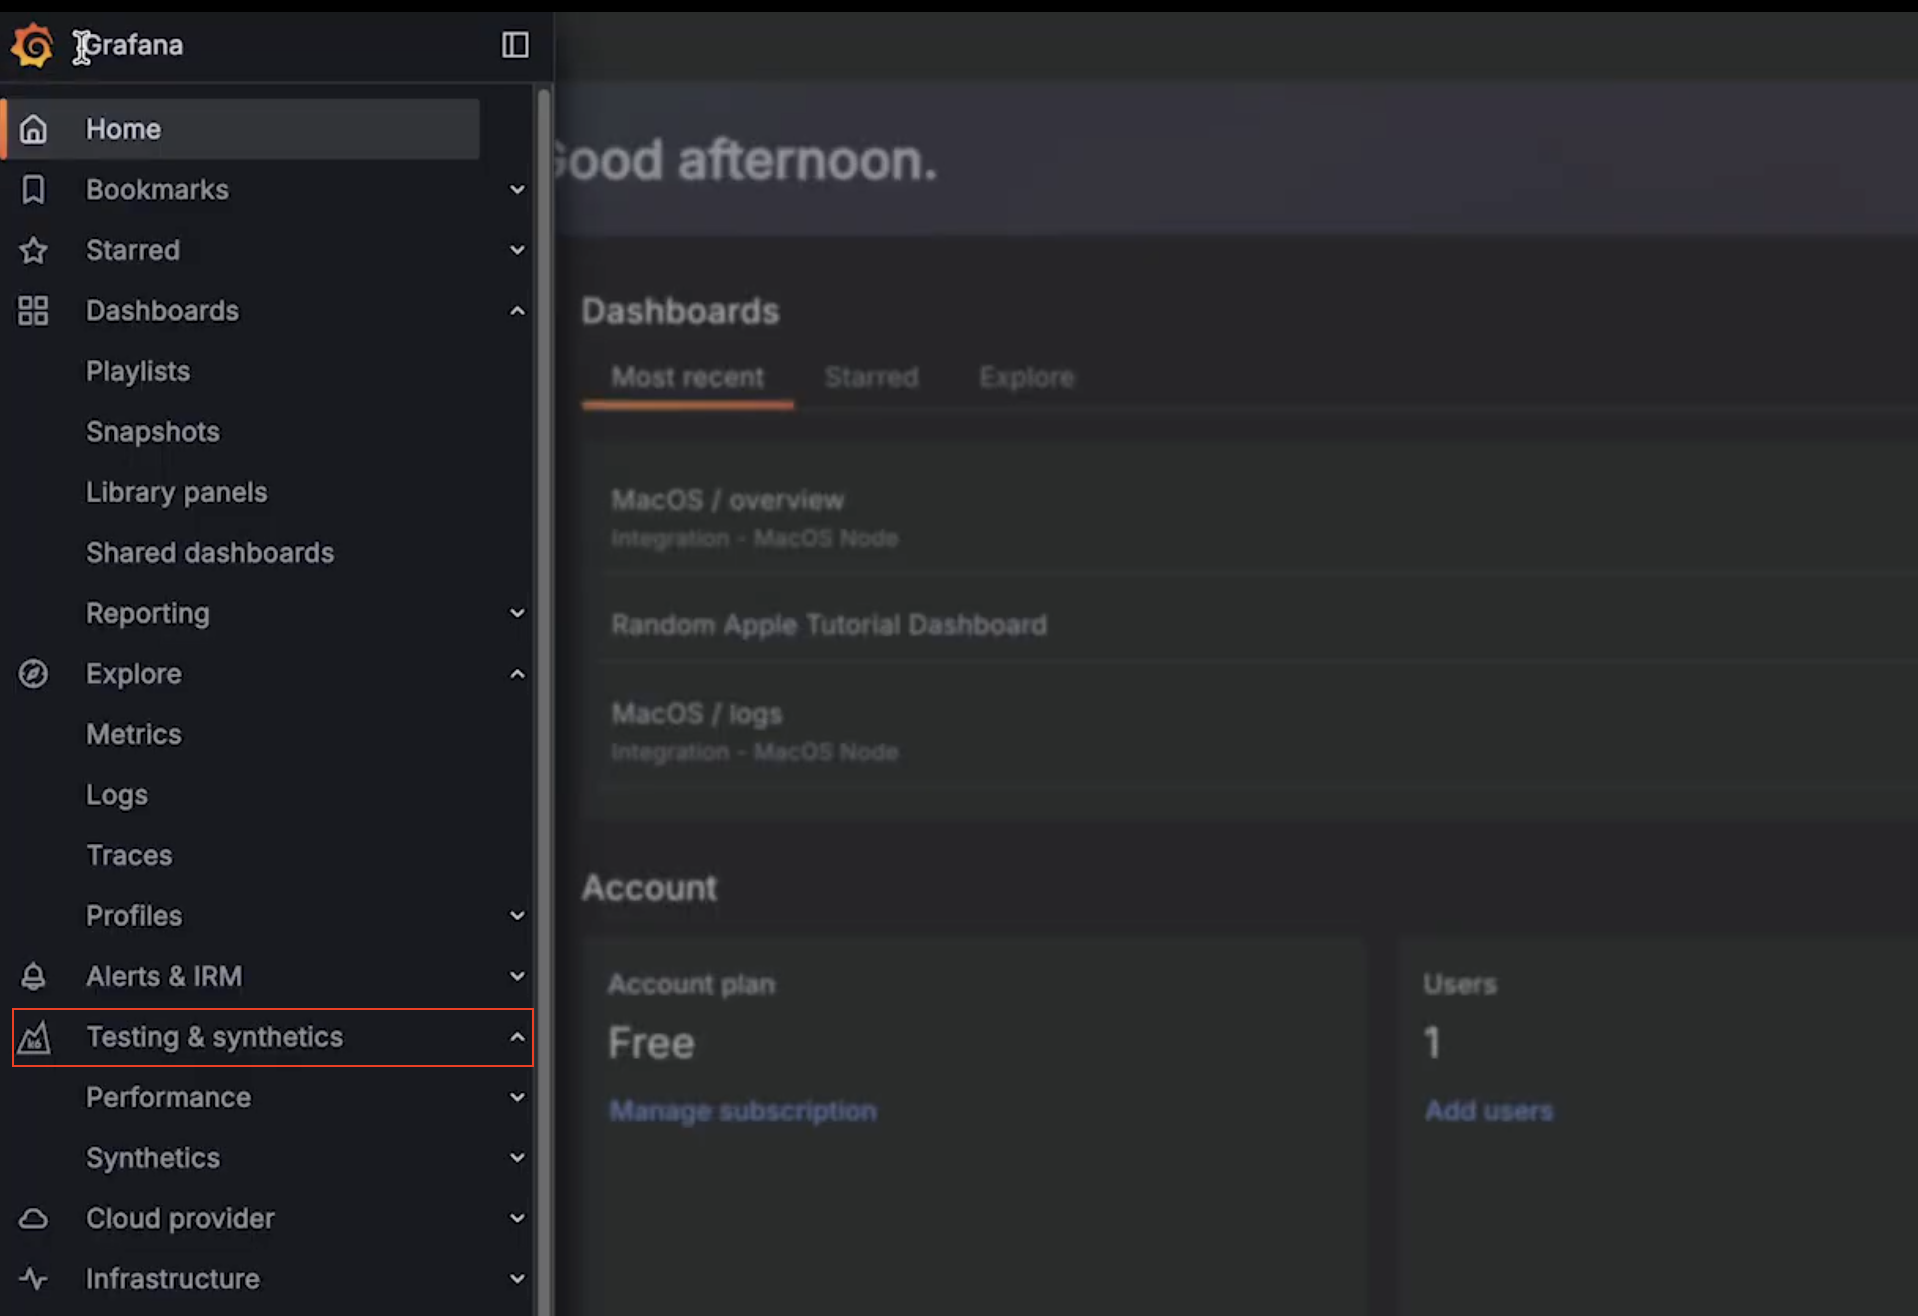
Task: Collapse the Dashboards section
Action: 517,311
